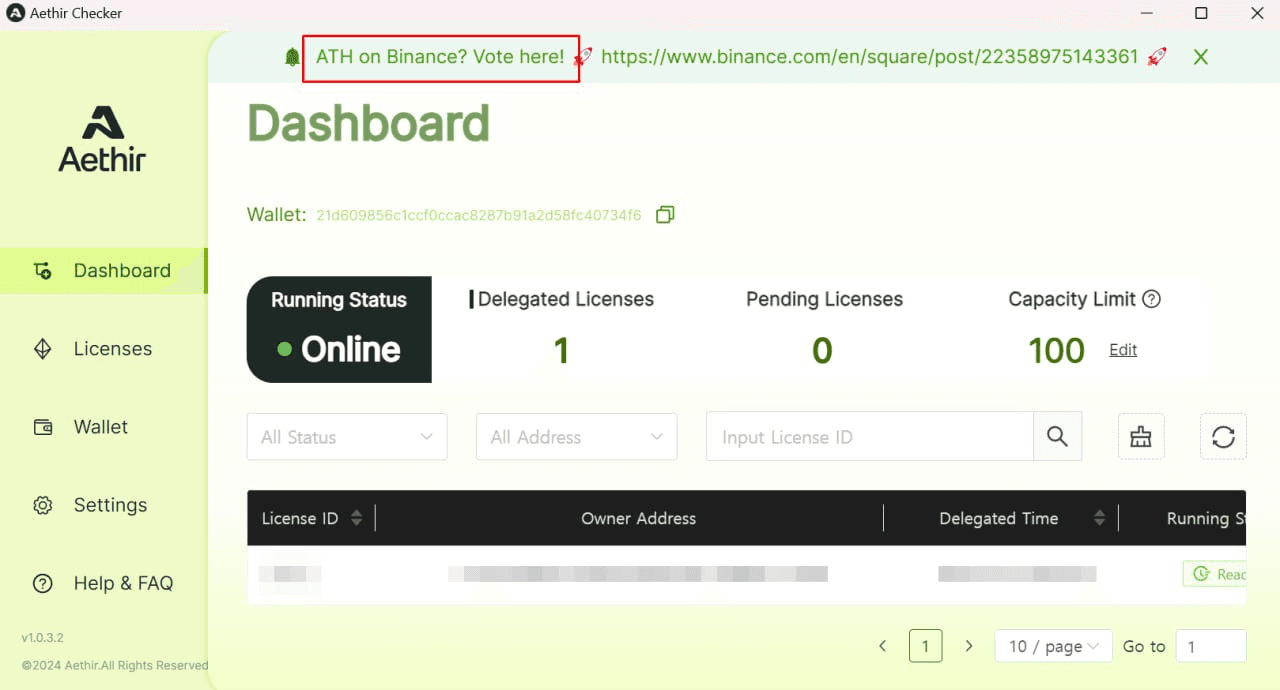The image size is (1280, 690).
Task: Click the wallet address text
Action: point(479,215)
